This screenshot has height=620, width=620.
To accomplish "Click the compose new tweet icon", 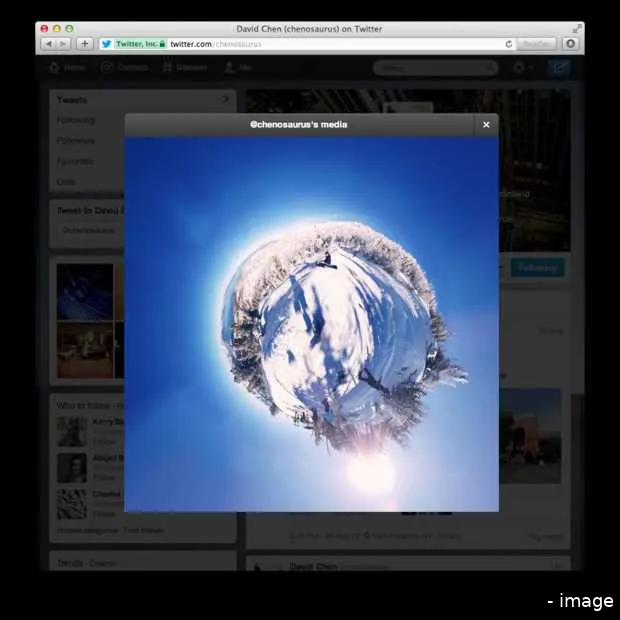I will (x=559, y=68).
